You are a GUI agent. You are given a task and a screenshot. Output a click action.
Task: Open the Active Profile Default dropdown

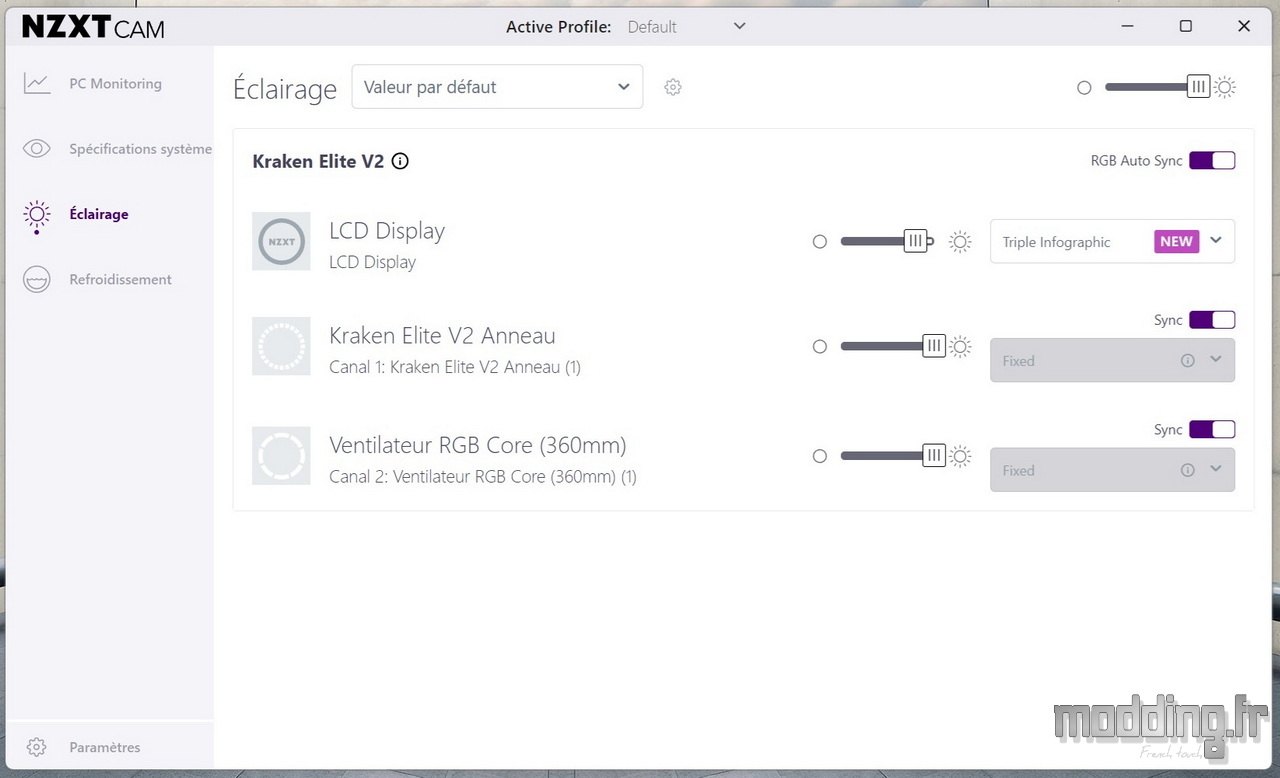(686, 27)
